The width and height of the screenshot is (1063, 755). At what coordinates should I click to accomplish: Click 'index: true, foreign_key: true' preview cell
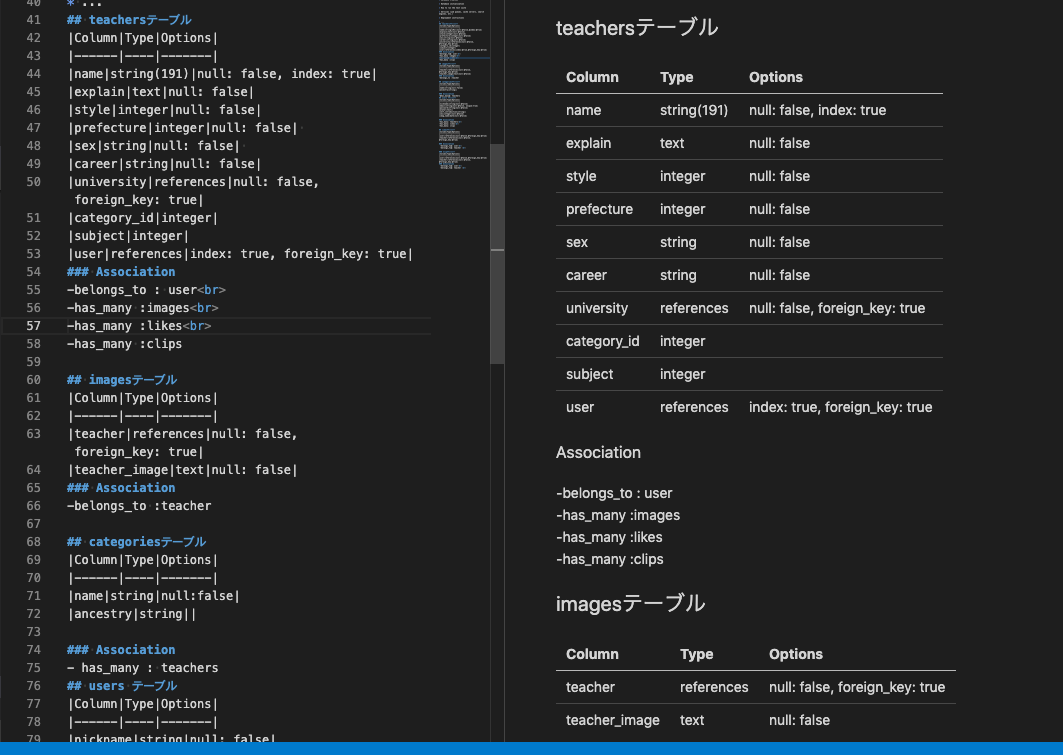(840, 407)
